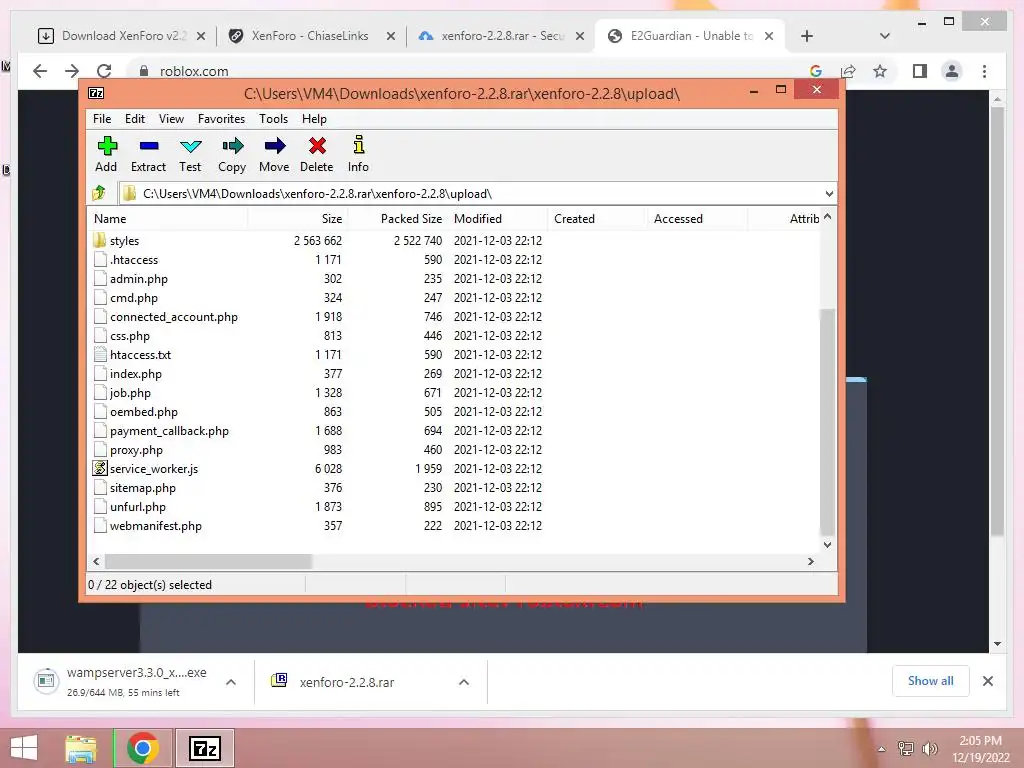This screenshot has width=1024, height=768.
Task: Sort by the Modified column header
Action: pyautogui.click(x=497, y=219)
